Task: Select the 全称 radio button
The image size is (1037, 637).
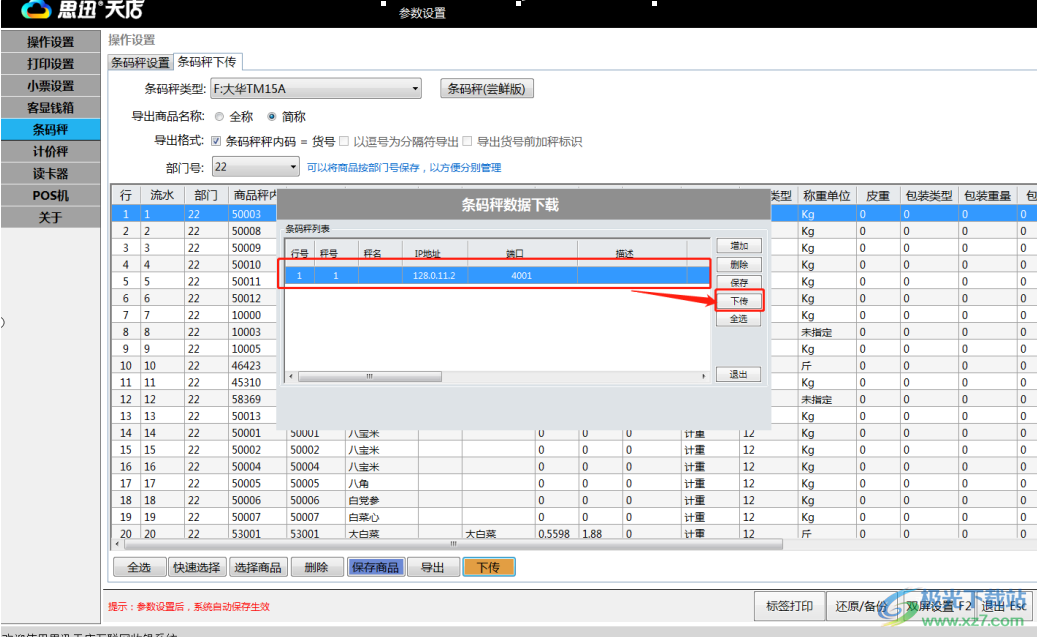Action: coord(220,116)
